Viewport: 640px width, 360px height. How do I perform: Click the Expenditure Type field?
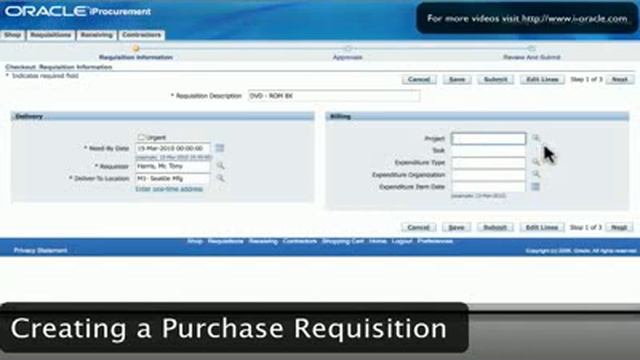tap(489, 163)
